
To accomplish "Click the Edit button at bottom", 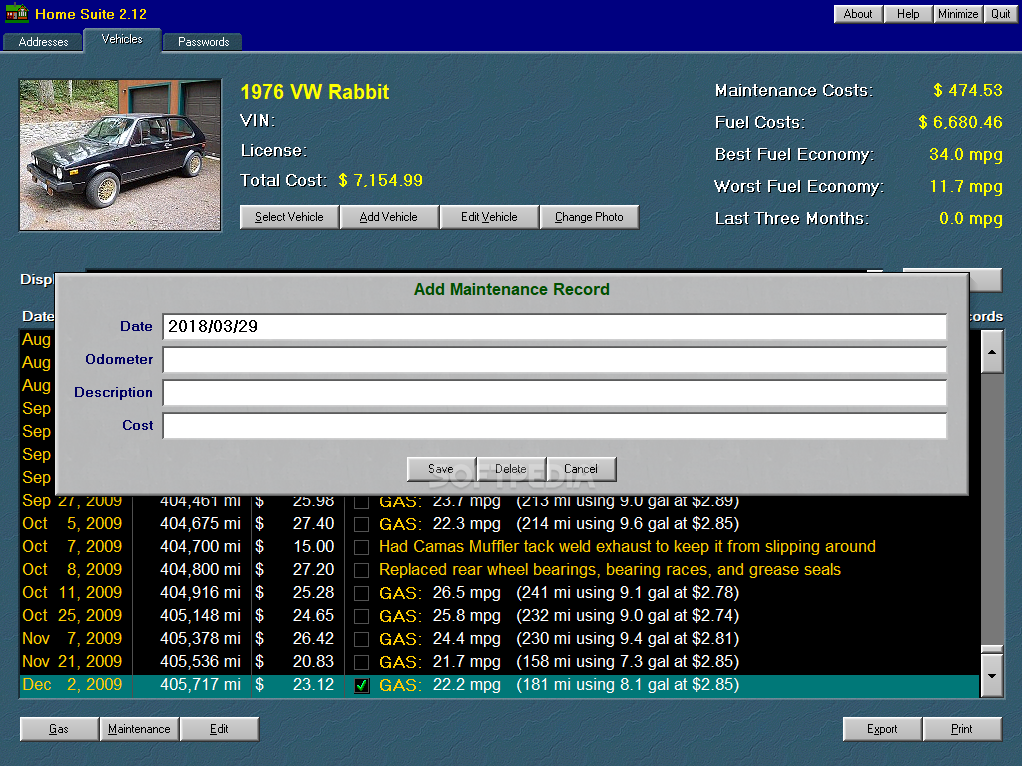I will (219, 729).
